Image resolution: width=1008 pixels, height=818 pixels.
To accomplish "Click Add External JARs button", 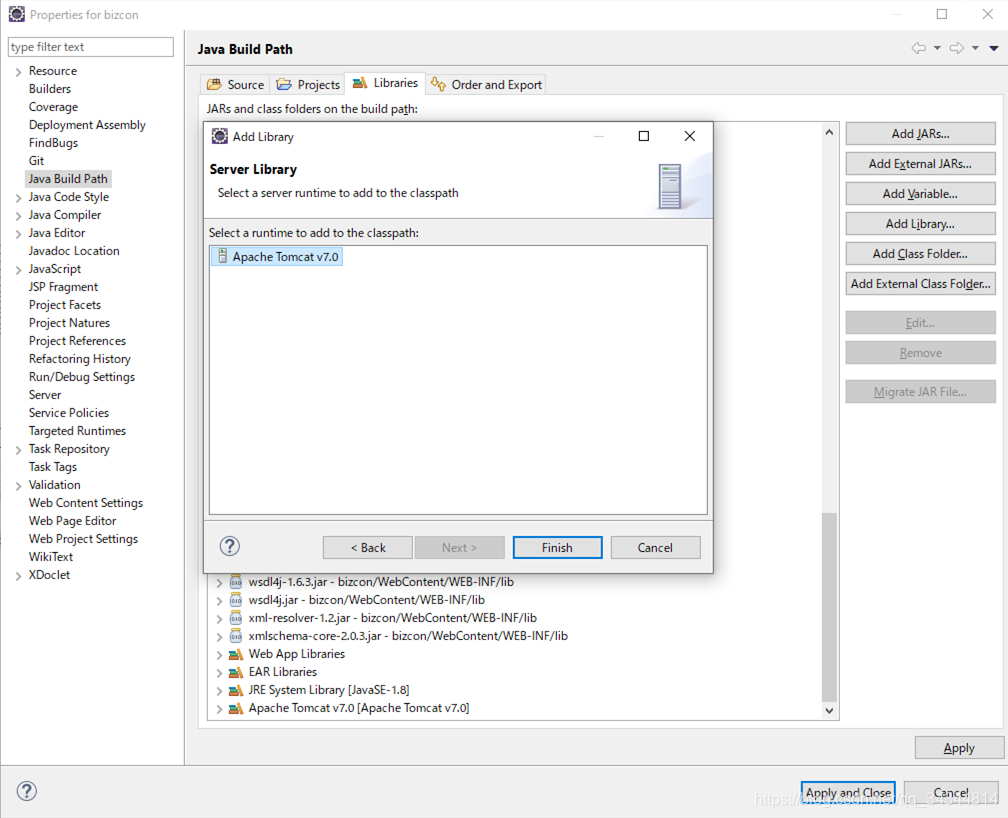I will (x=921, y=163).
